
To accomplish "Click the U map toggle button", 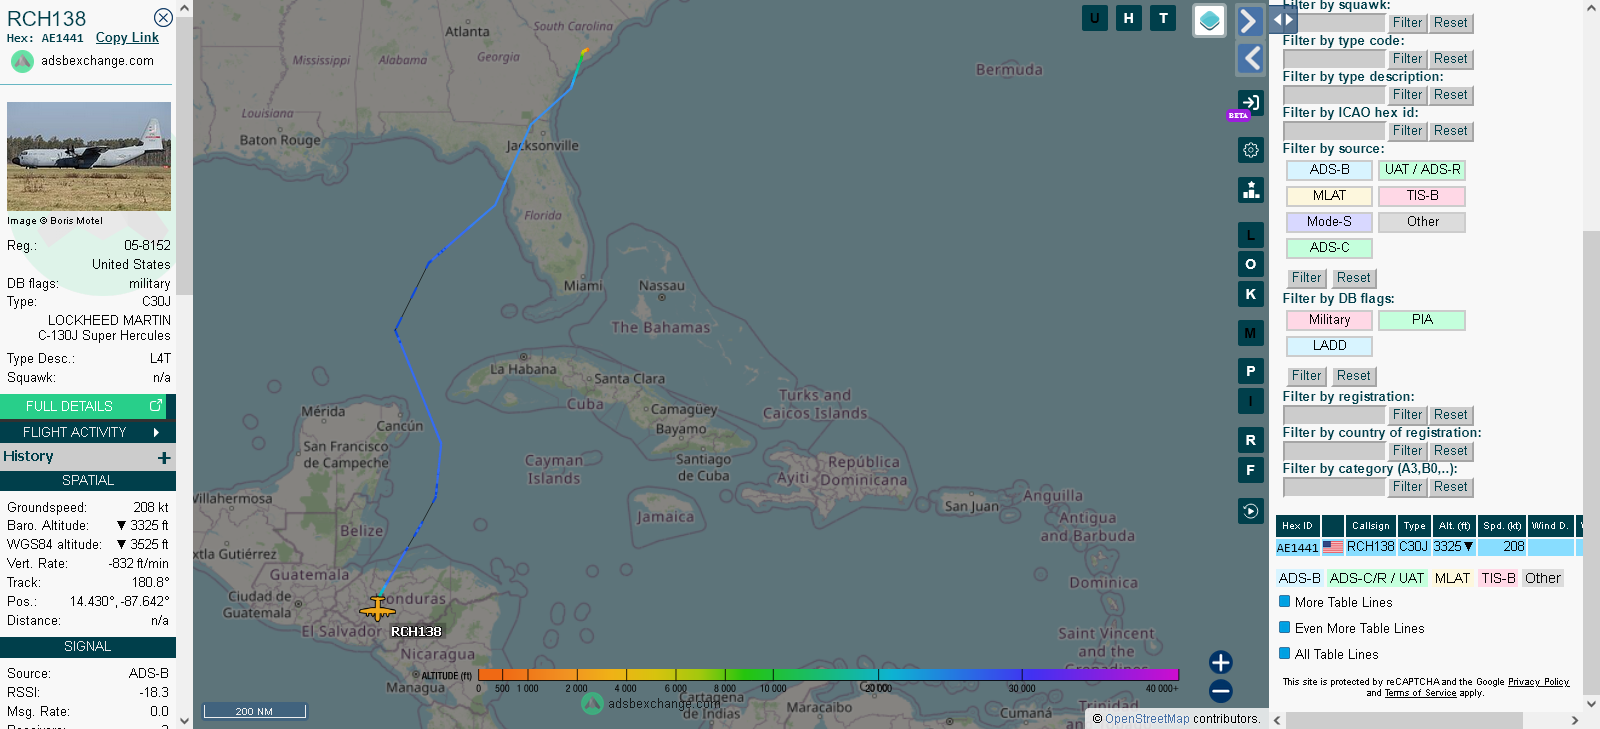I will tap(1095, 18).
